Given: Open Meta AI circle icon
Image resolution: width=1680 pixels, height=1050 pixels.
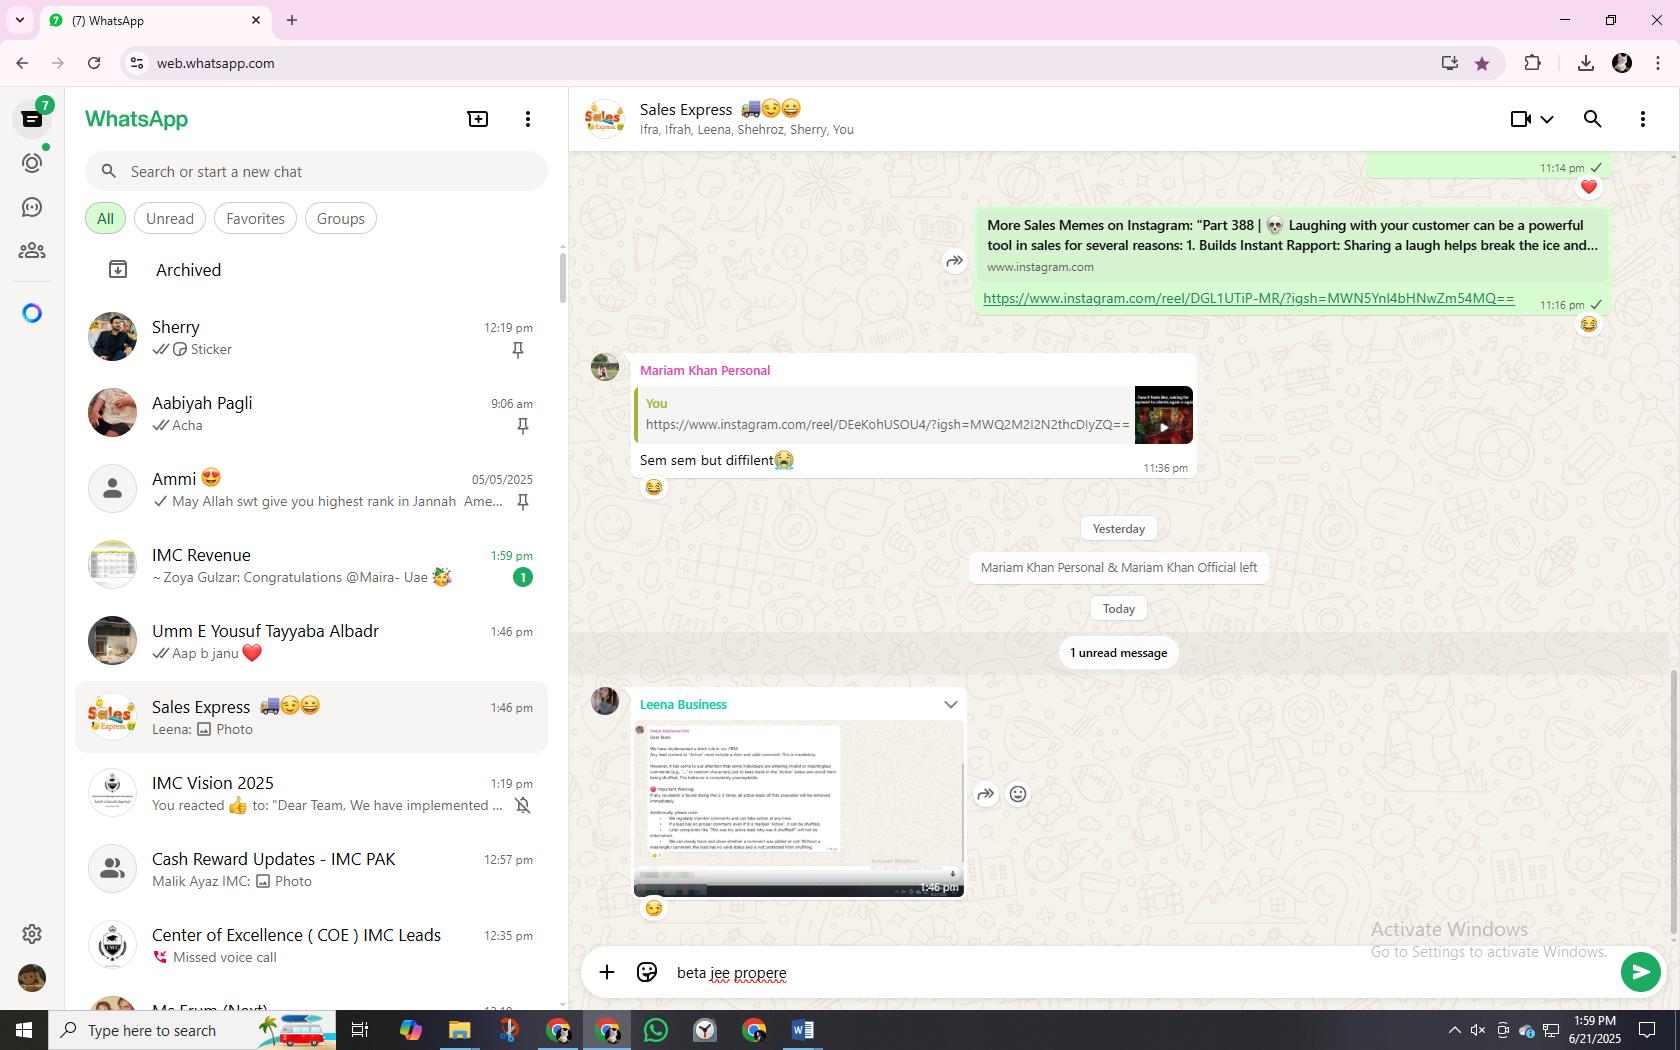Looking at the screenshot, I should [x=32, y=313].
